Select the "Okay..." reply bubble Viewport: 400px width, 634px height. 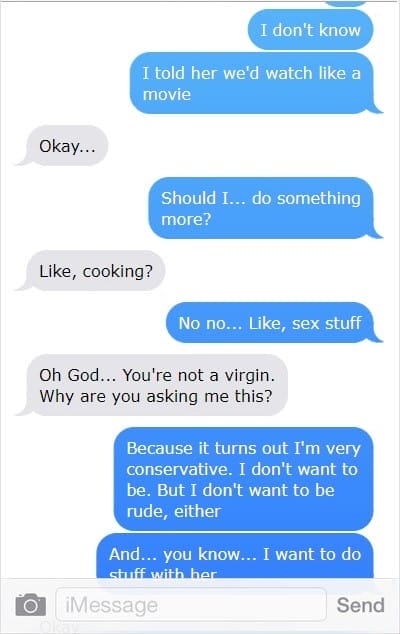(67, 146)
